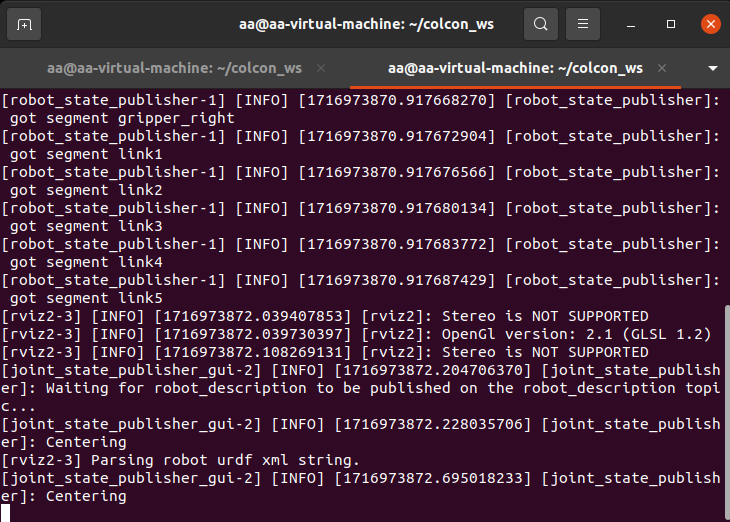Screen dimensions: 730x522
Task: Maximize the terminal window
Action: [671, 23]
